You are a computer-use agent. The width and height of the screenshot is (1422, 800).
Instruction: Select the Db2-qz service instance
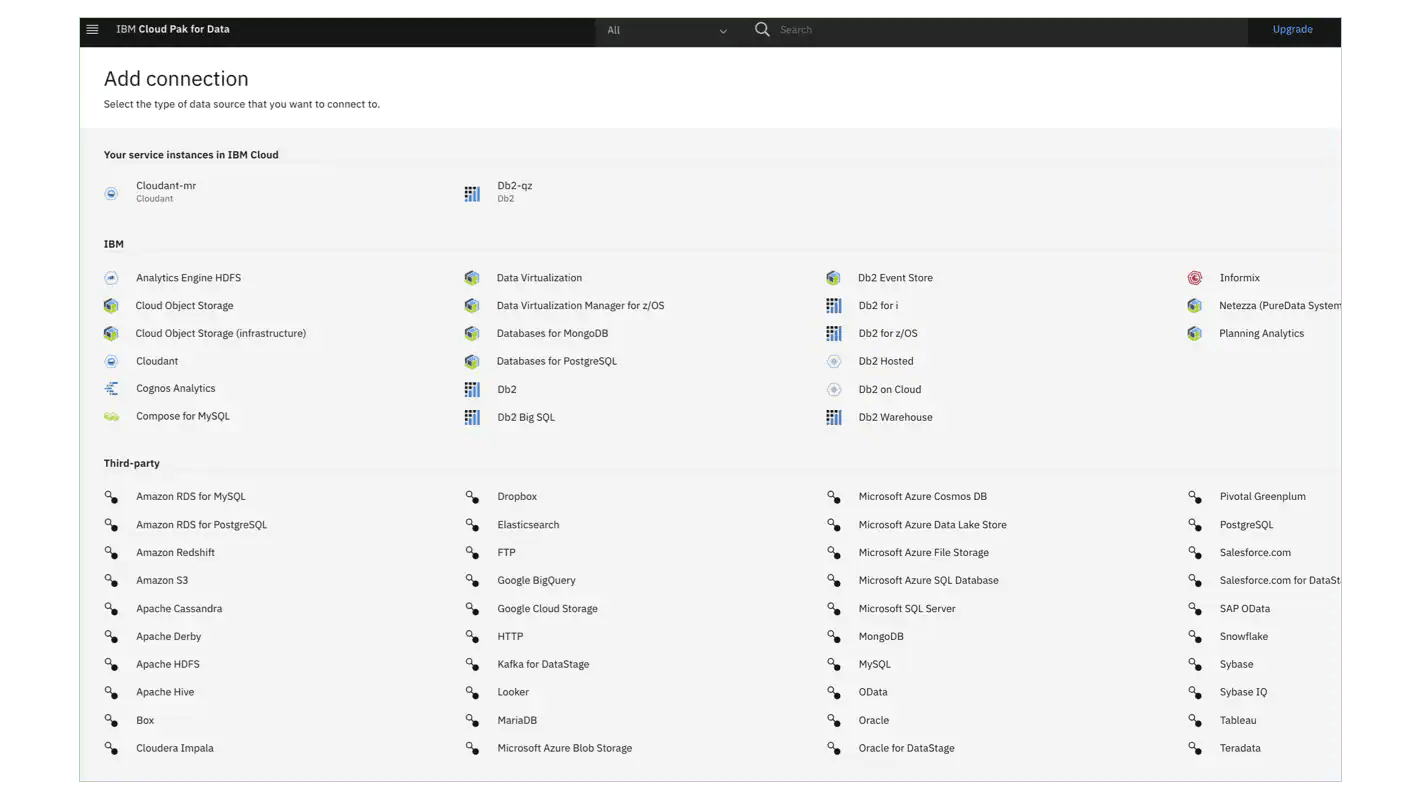514,190
